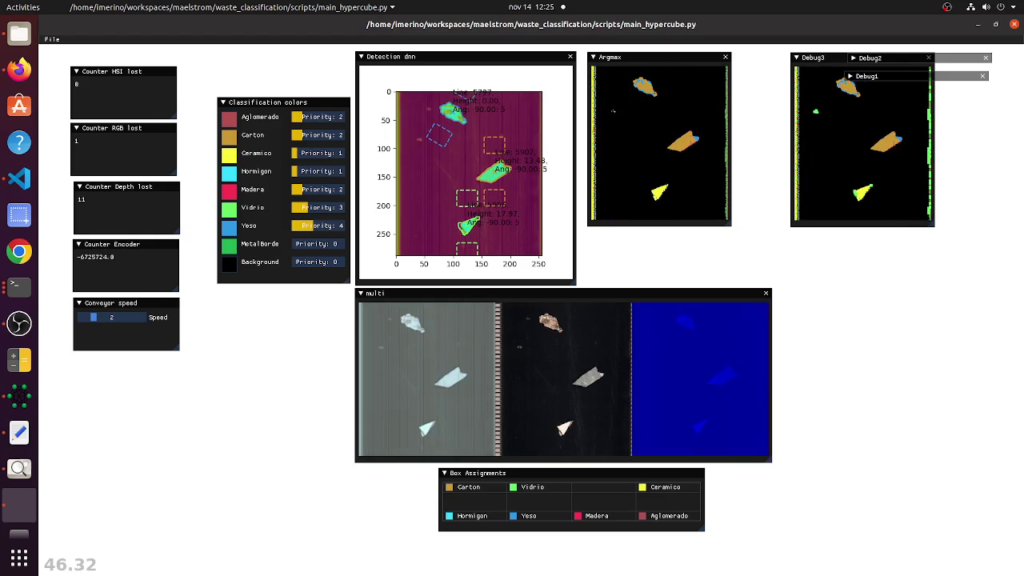Collapse the Box Assignments panel
1024x576 pixels.
(444, 473)
